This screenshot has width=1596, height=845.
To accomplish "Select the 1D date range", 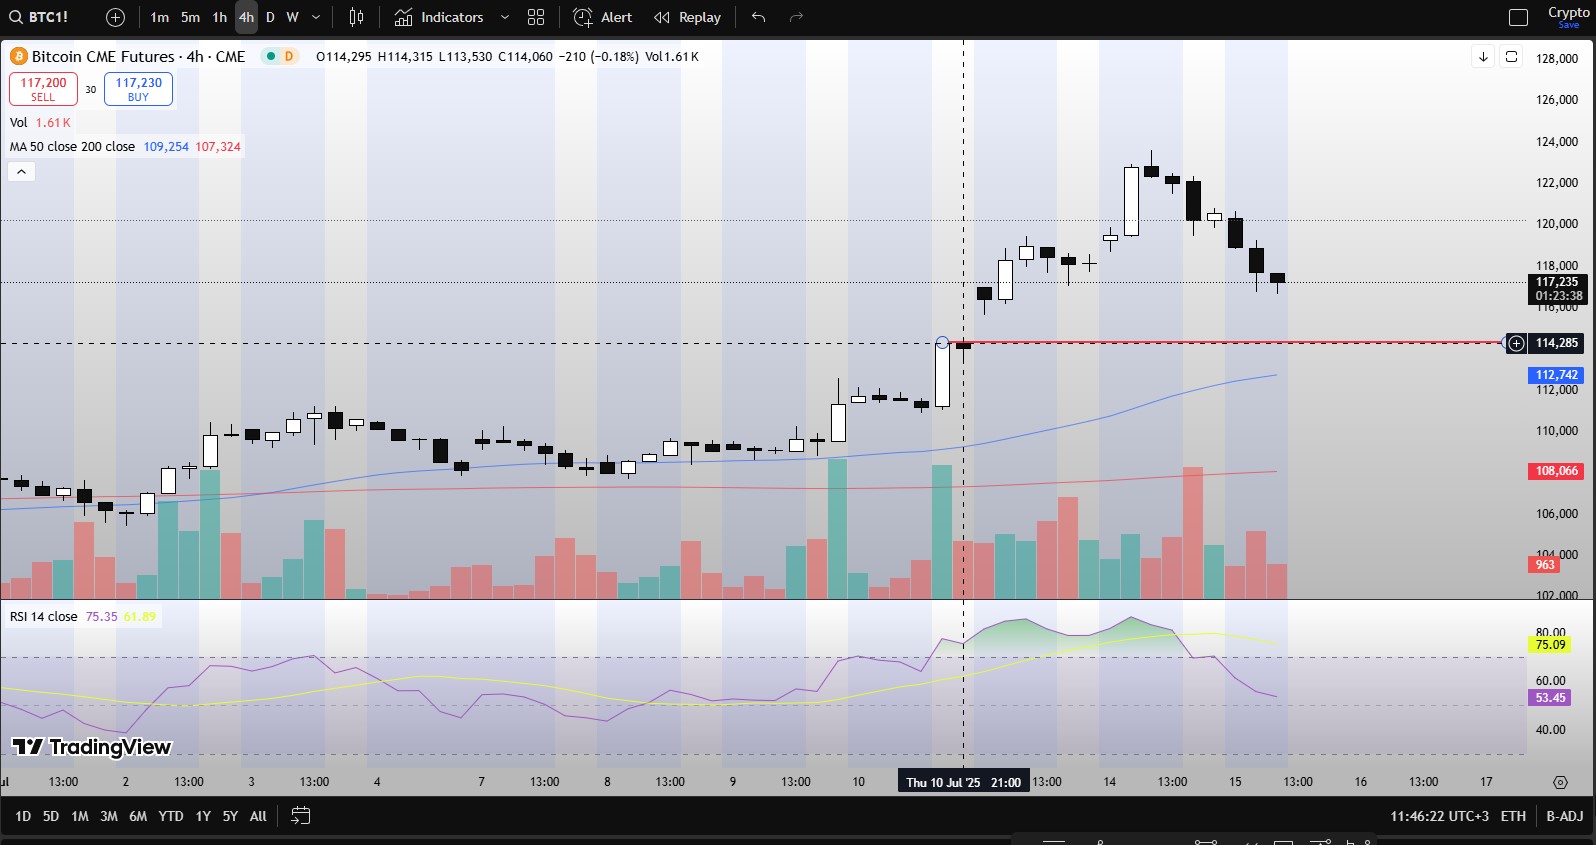I will 23,816.
